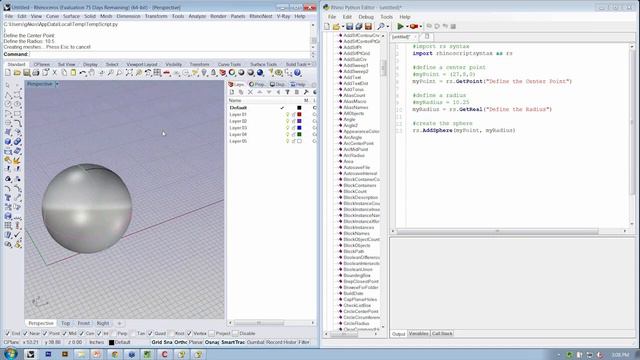Toggle the Point osnap checkbox
Image resolution: width=640 pixels, height=360 pixels.
coord(45,333)
